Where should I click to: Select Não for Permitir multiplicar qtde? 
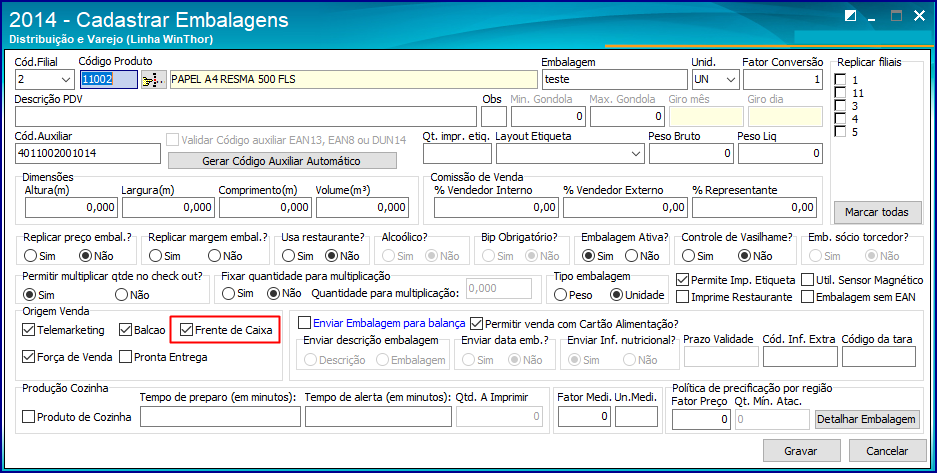click(122, 294)
